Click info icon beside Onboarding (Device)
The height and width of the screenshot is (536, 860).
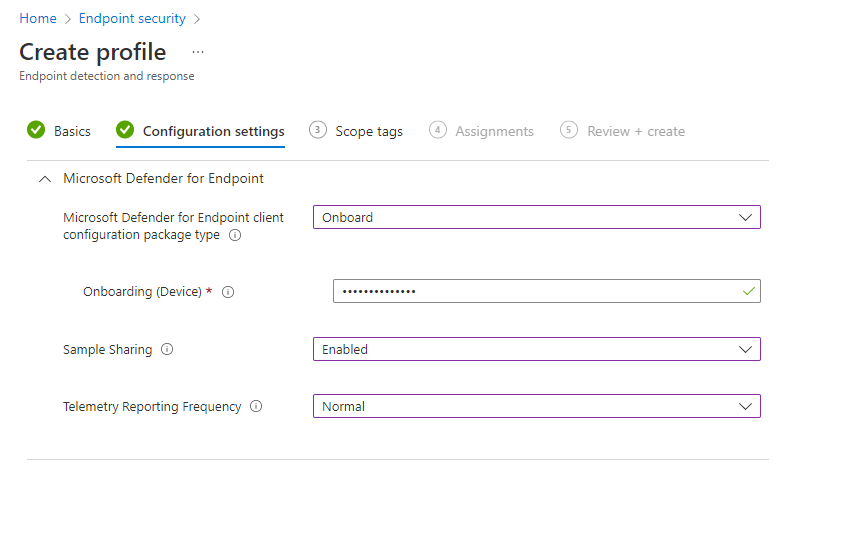click(x=228, y=292)
